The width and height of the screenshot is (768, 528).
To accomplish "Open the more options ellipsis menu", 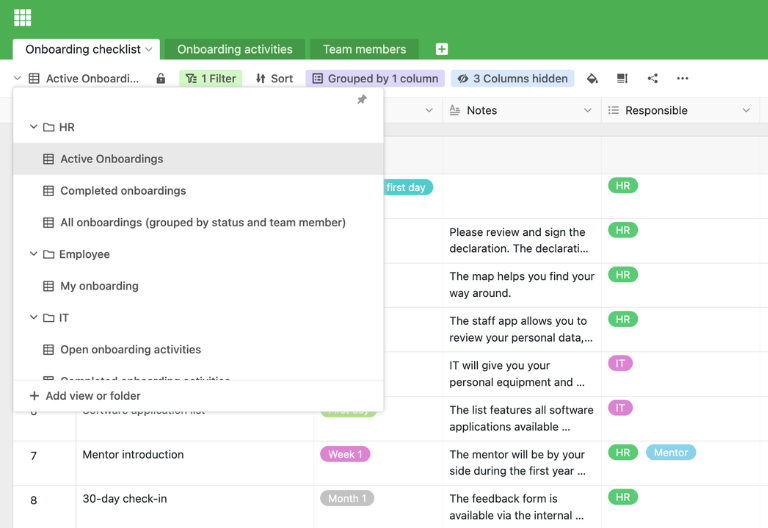I will pos(682,78).
